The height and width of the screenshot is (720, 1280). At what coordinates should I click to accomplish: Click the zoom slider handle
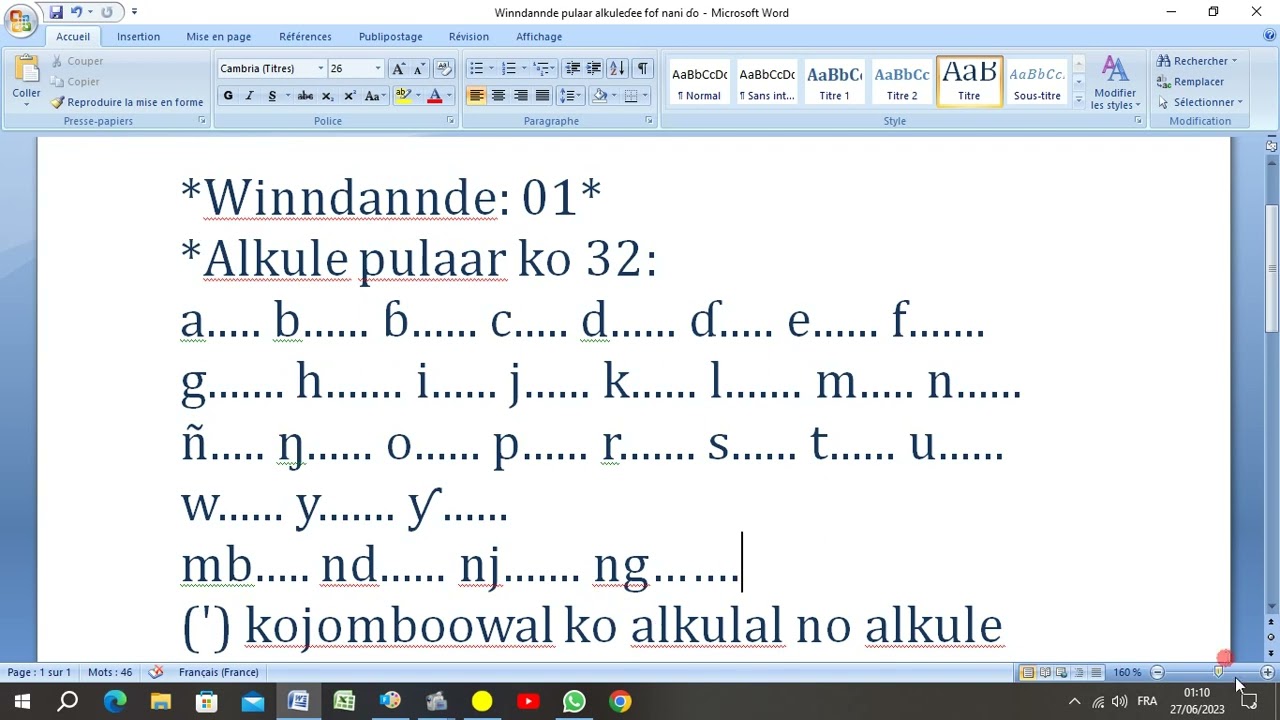pyautogui.click(x=1218, y=673)
